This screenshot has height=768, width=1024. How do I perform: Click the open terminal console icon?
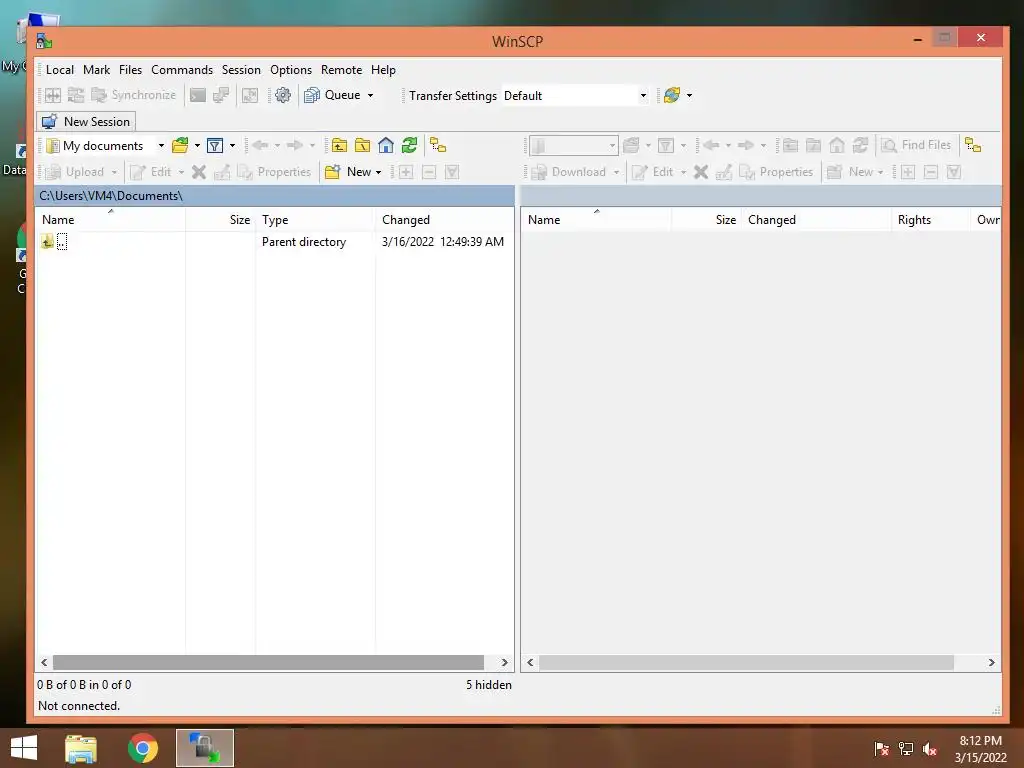[198, 95]
